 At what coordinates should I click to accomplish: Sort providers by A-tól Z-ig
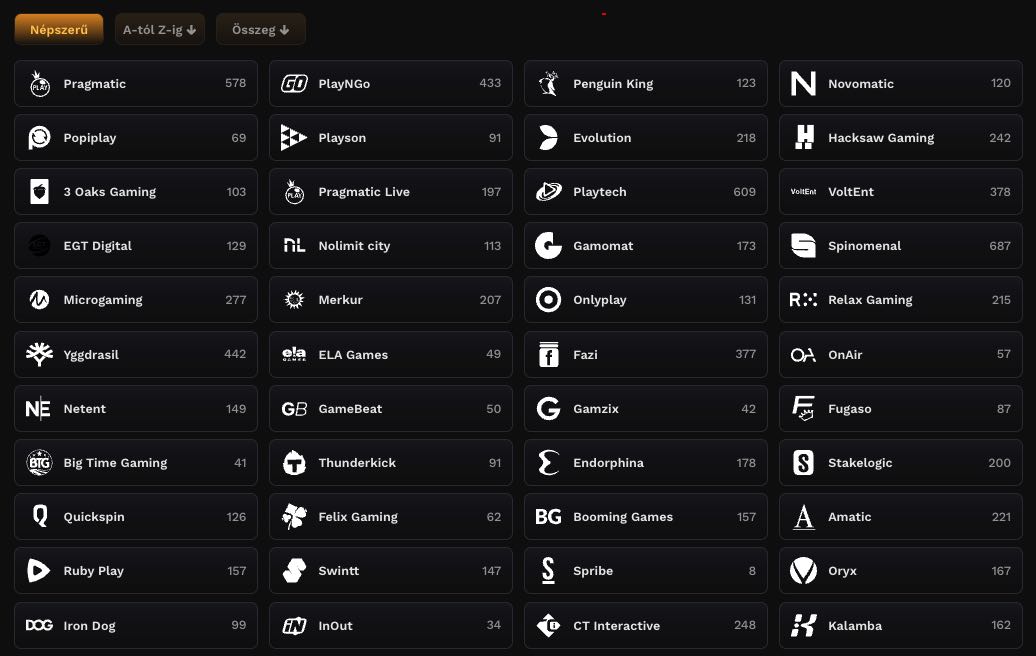point(159,30)
